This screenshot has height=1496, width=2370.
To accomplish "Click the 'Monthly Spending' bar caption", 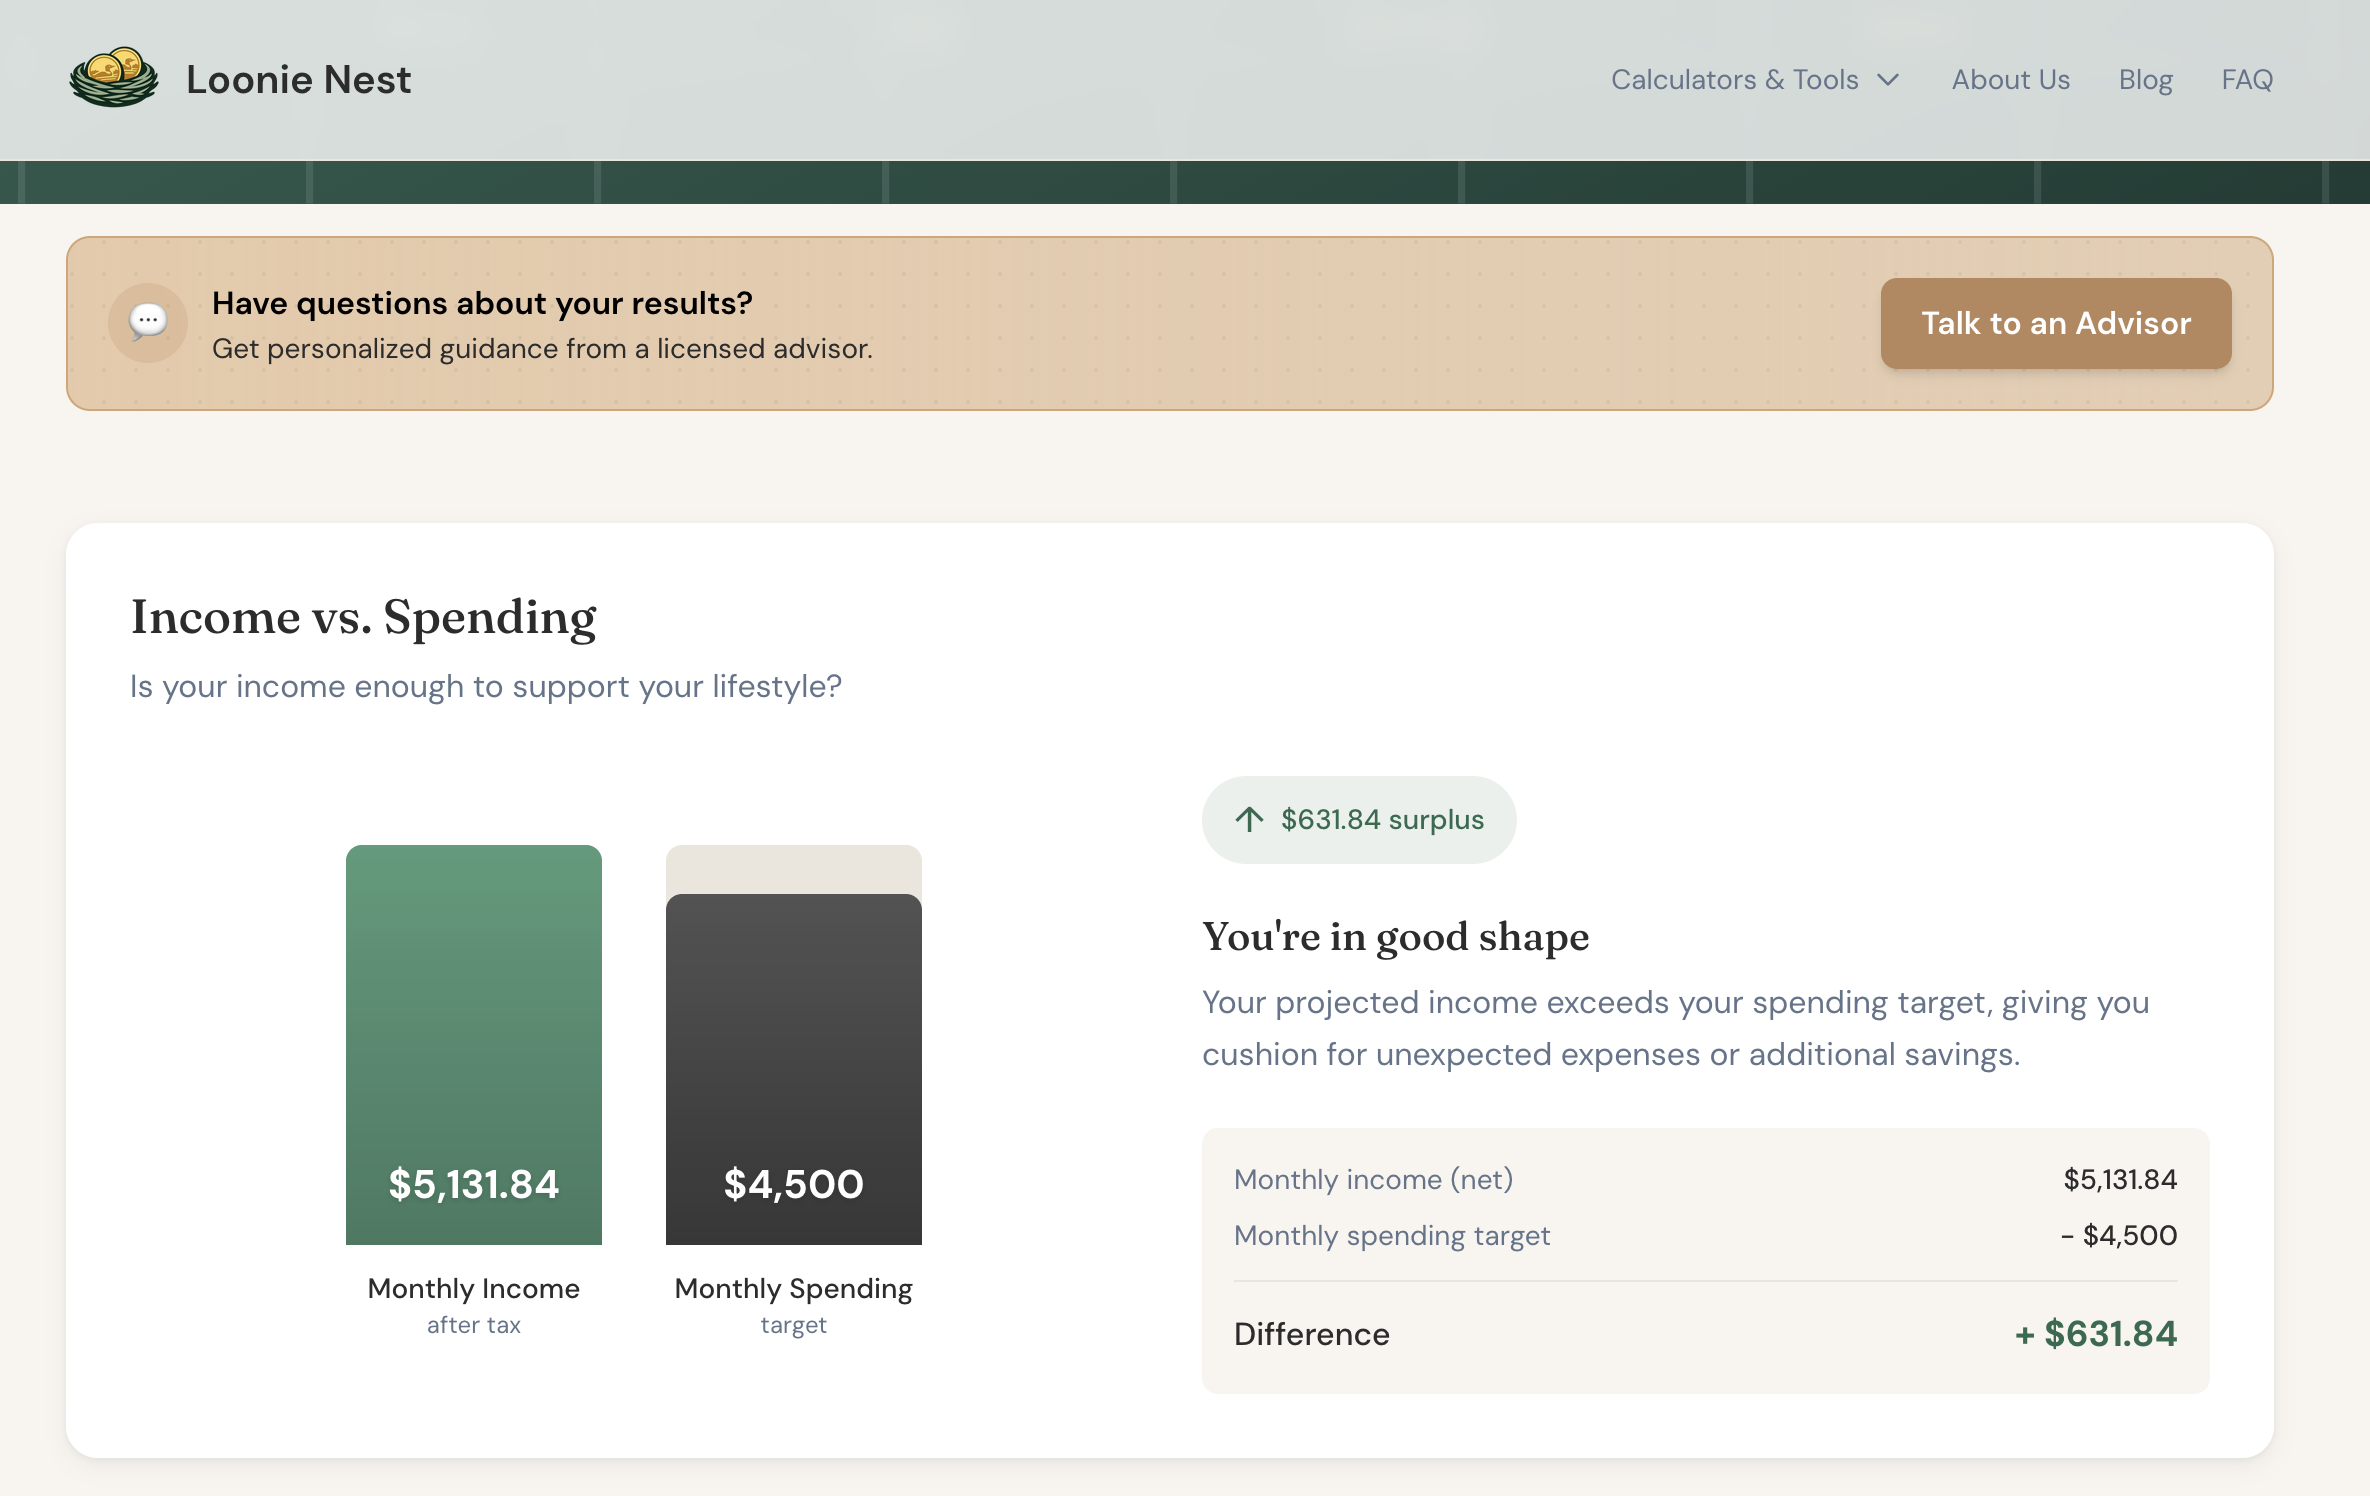I will 794,1289.
